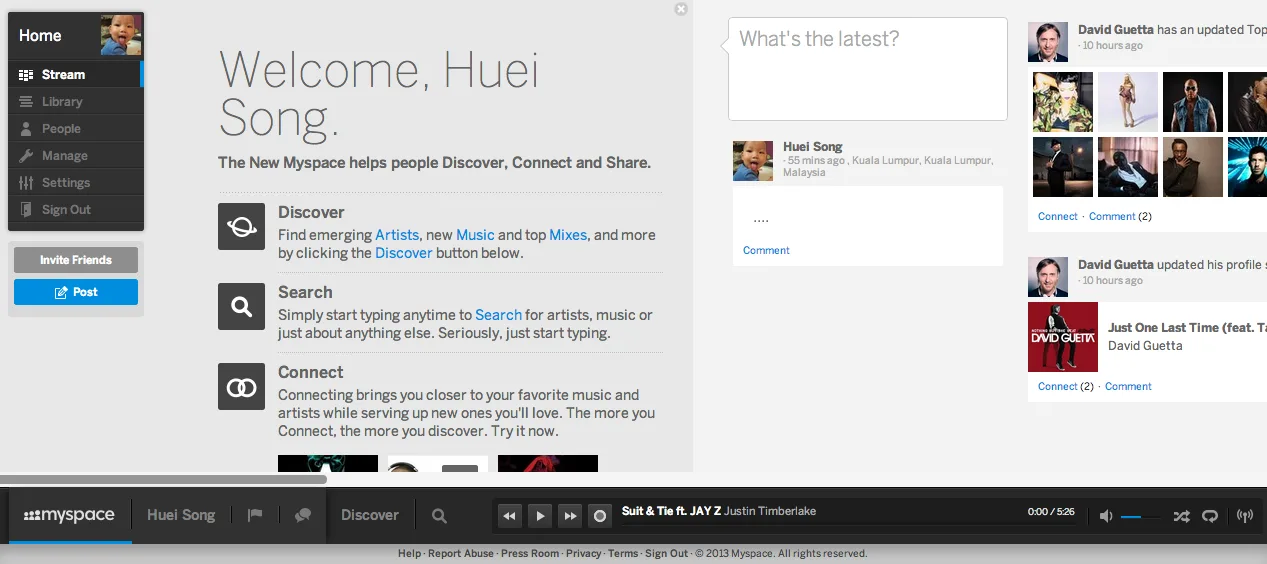Open Library in the Home sidebar

(x=76, y=101)
